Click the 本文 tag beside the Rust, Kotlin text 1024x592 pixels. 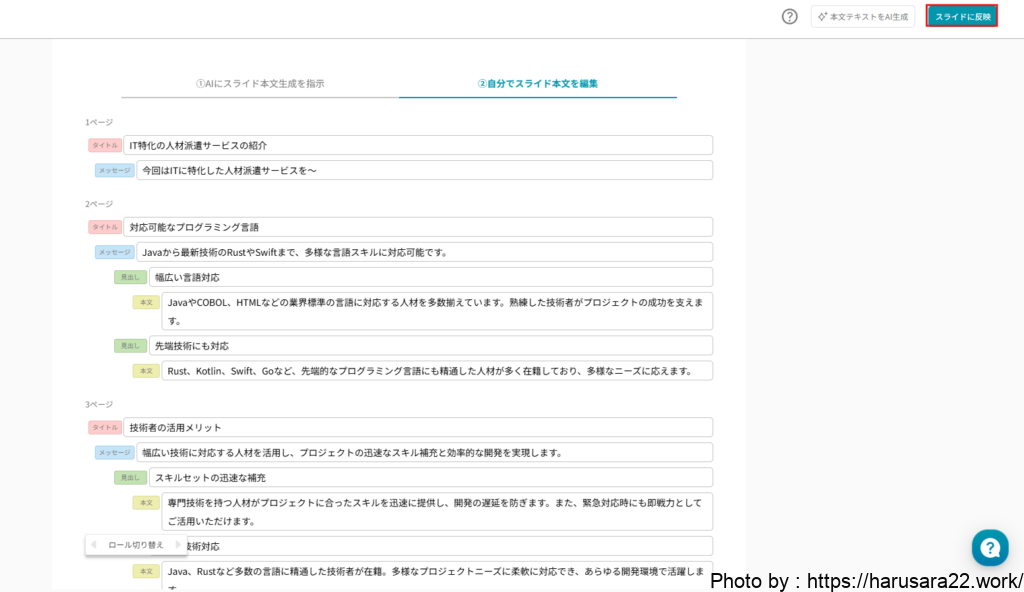pyautogui.click(x=146, y=371)
